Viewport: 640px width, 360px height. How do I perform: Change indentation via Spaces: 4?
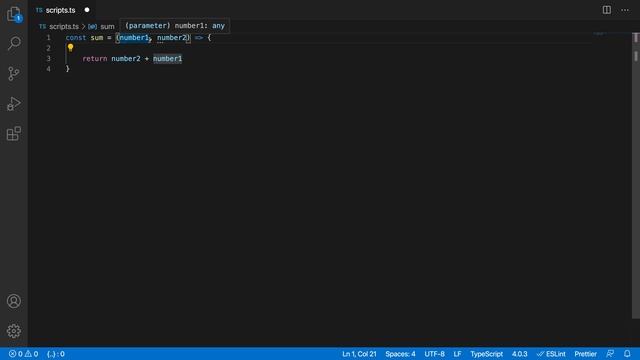tap(400, 354)
